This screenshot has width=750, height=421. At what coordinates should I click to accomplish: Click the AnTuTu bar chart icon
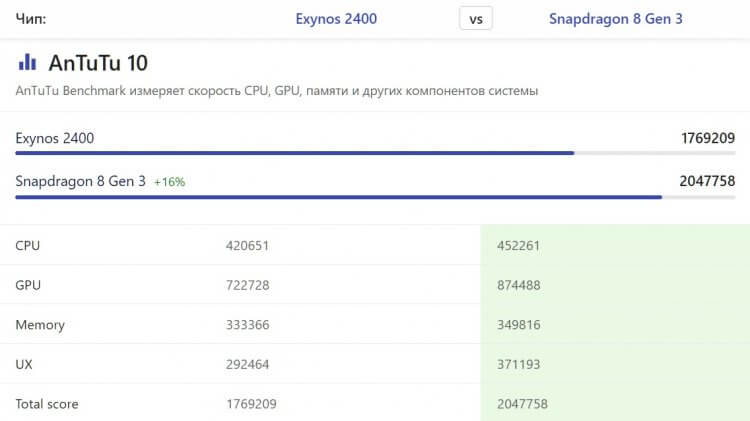pos(27,62)
